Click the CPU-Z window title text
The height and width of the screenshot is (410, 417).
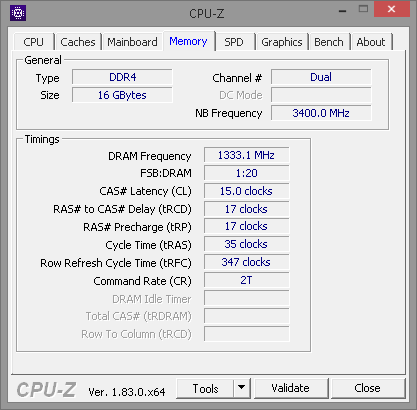[x=207, y=14]
